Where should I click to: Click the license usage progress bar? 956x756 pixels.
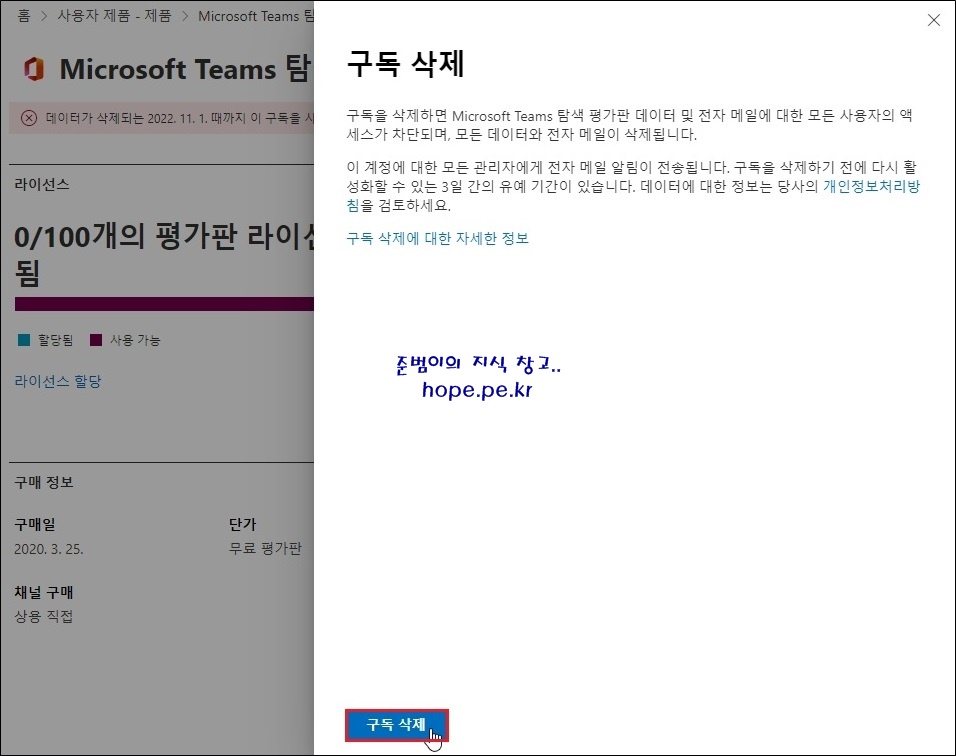point(164,304)
